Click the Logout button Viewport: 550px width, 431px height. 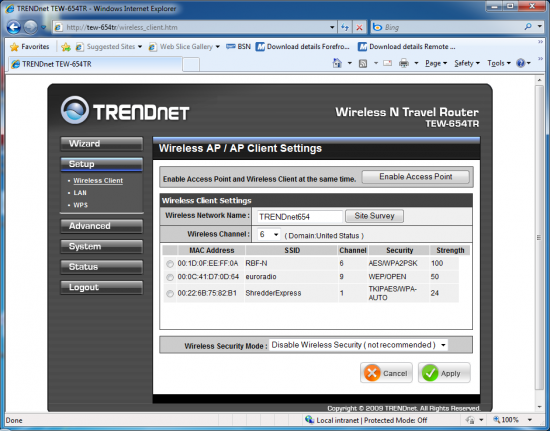102,288
